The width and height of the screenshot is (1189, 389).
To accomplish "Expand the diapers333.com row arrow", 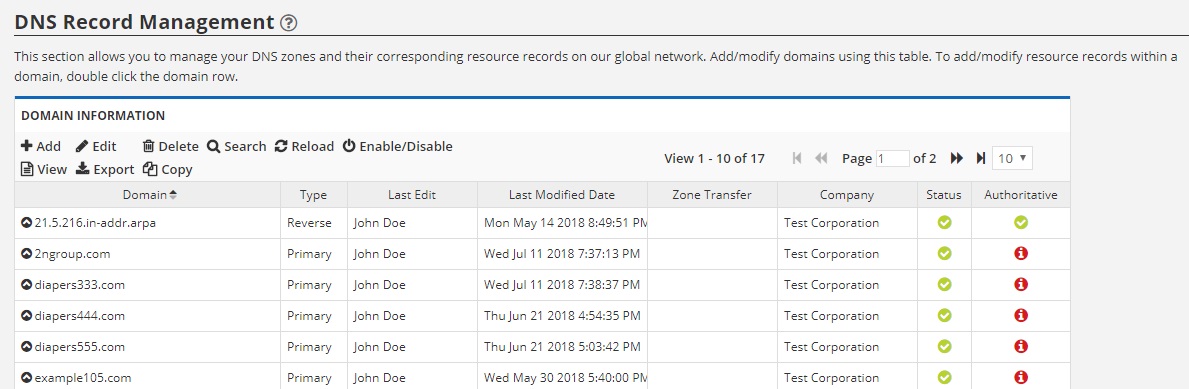I will point(27,285).
